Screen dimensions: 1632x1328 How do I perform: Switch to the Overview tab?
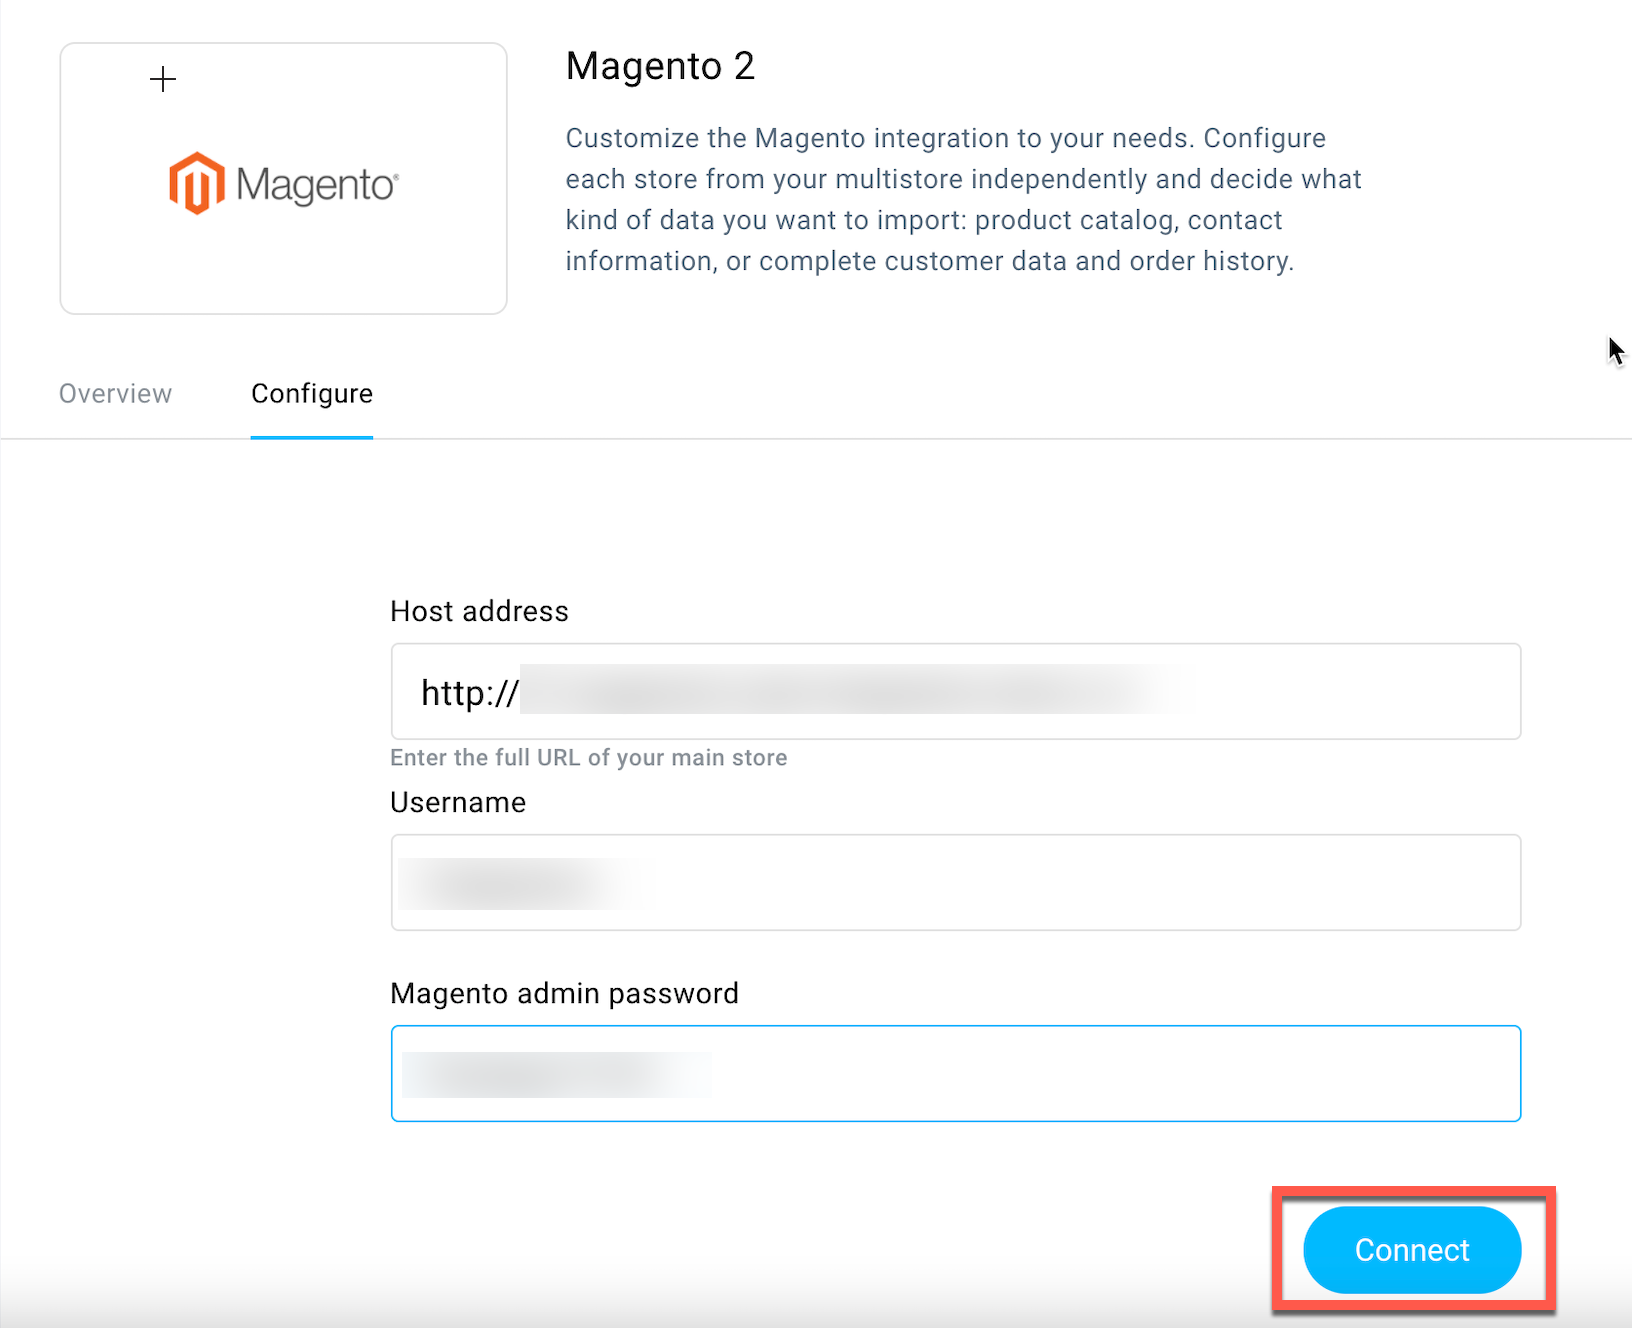click(x=115, y=394)
